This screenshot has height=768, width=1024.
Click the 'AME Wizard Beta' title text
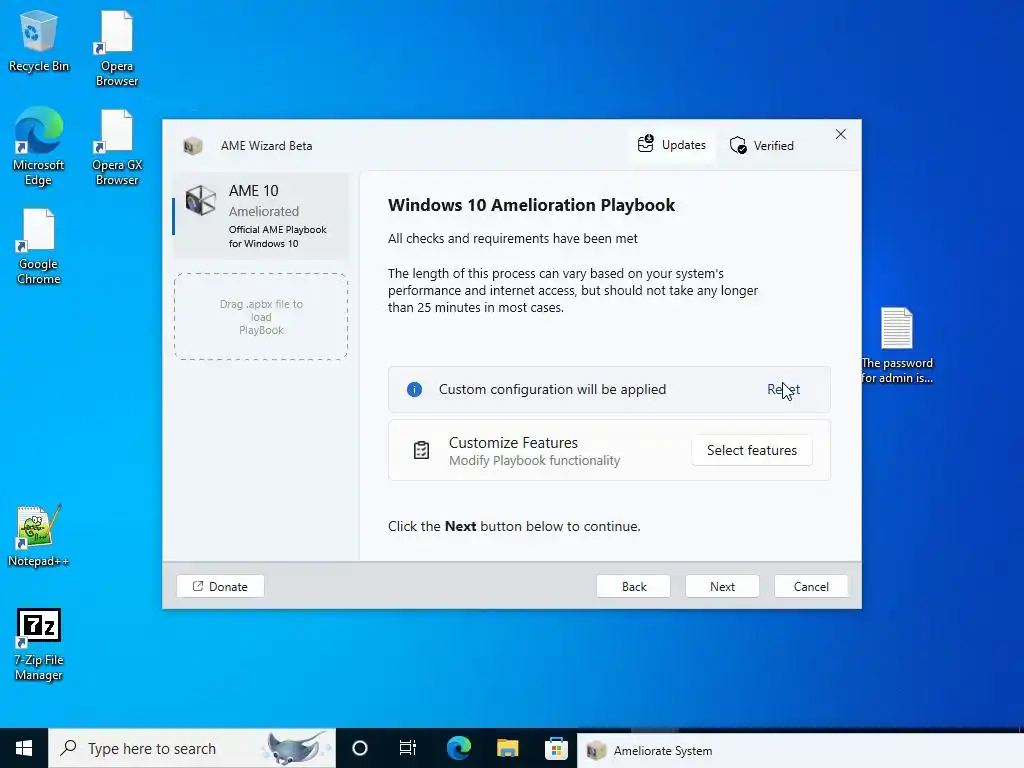[x=266, y=146]
